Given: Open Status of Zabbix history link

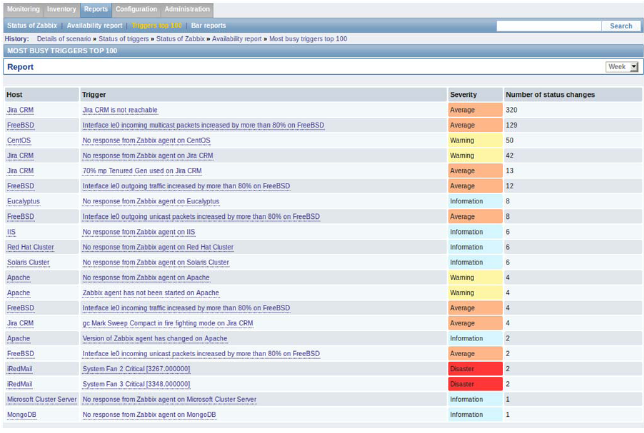Looking at the screenshot, I should coord(180,39).
